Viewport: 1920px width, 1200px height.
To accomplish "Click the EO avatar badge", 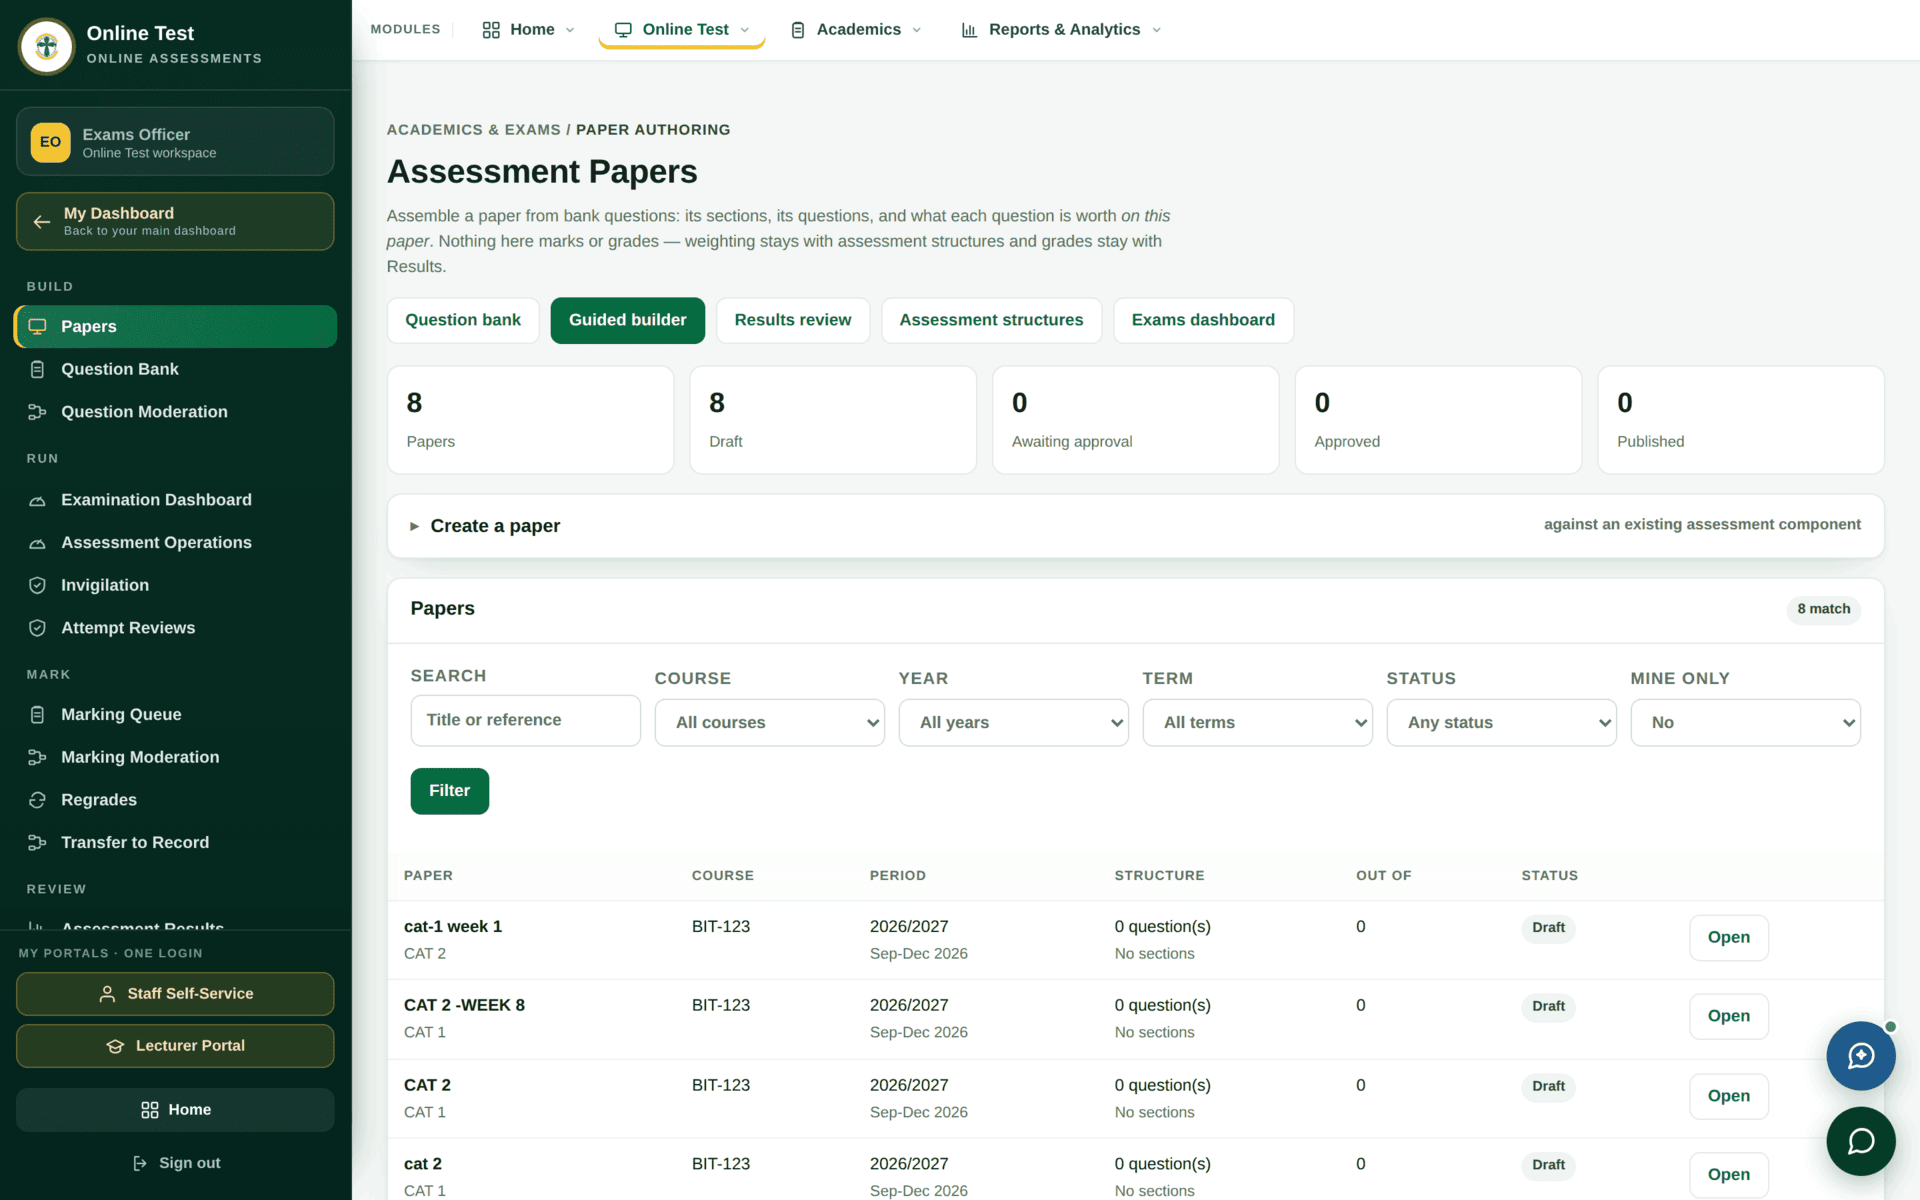I will point(50,142).
